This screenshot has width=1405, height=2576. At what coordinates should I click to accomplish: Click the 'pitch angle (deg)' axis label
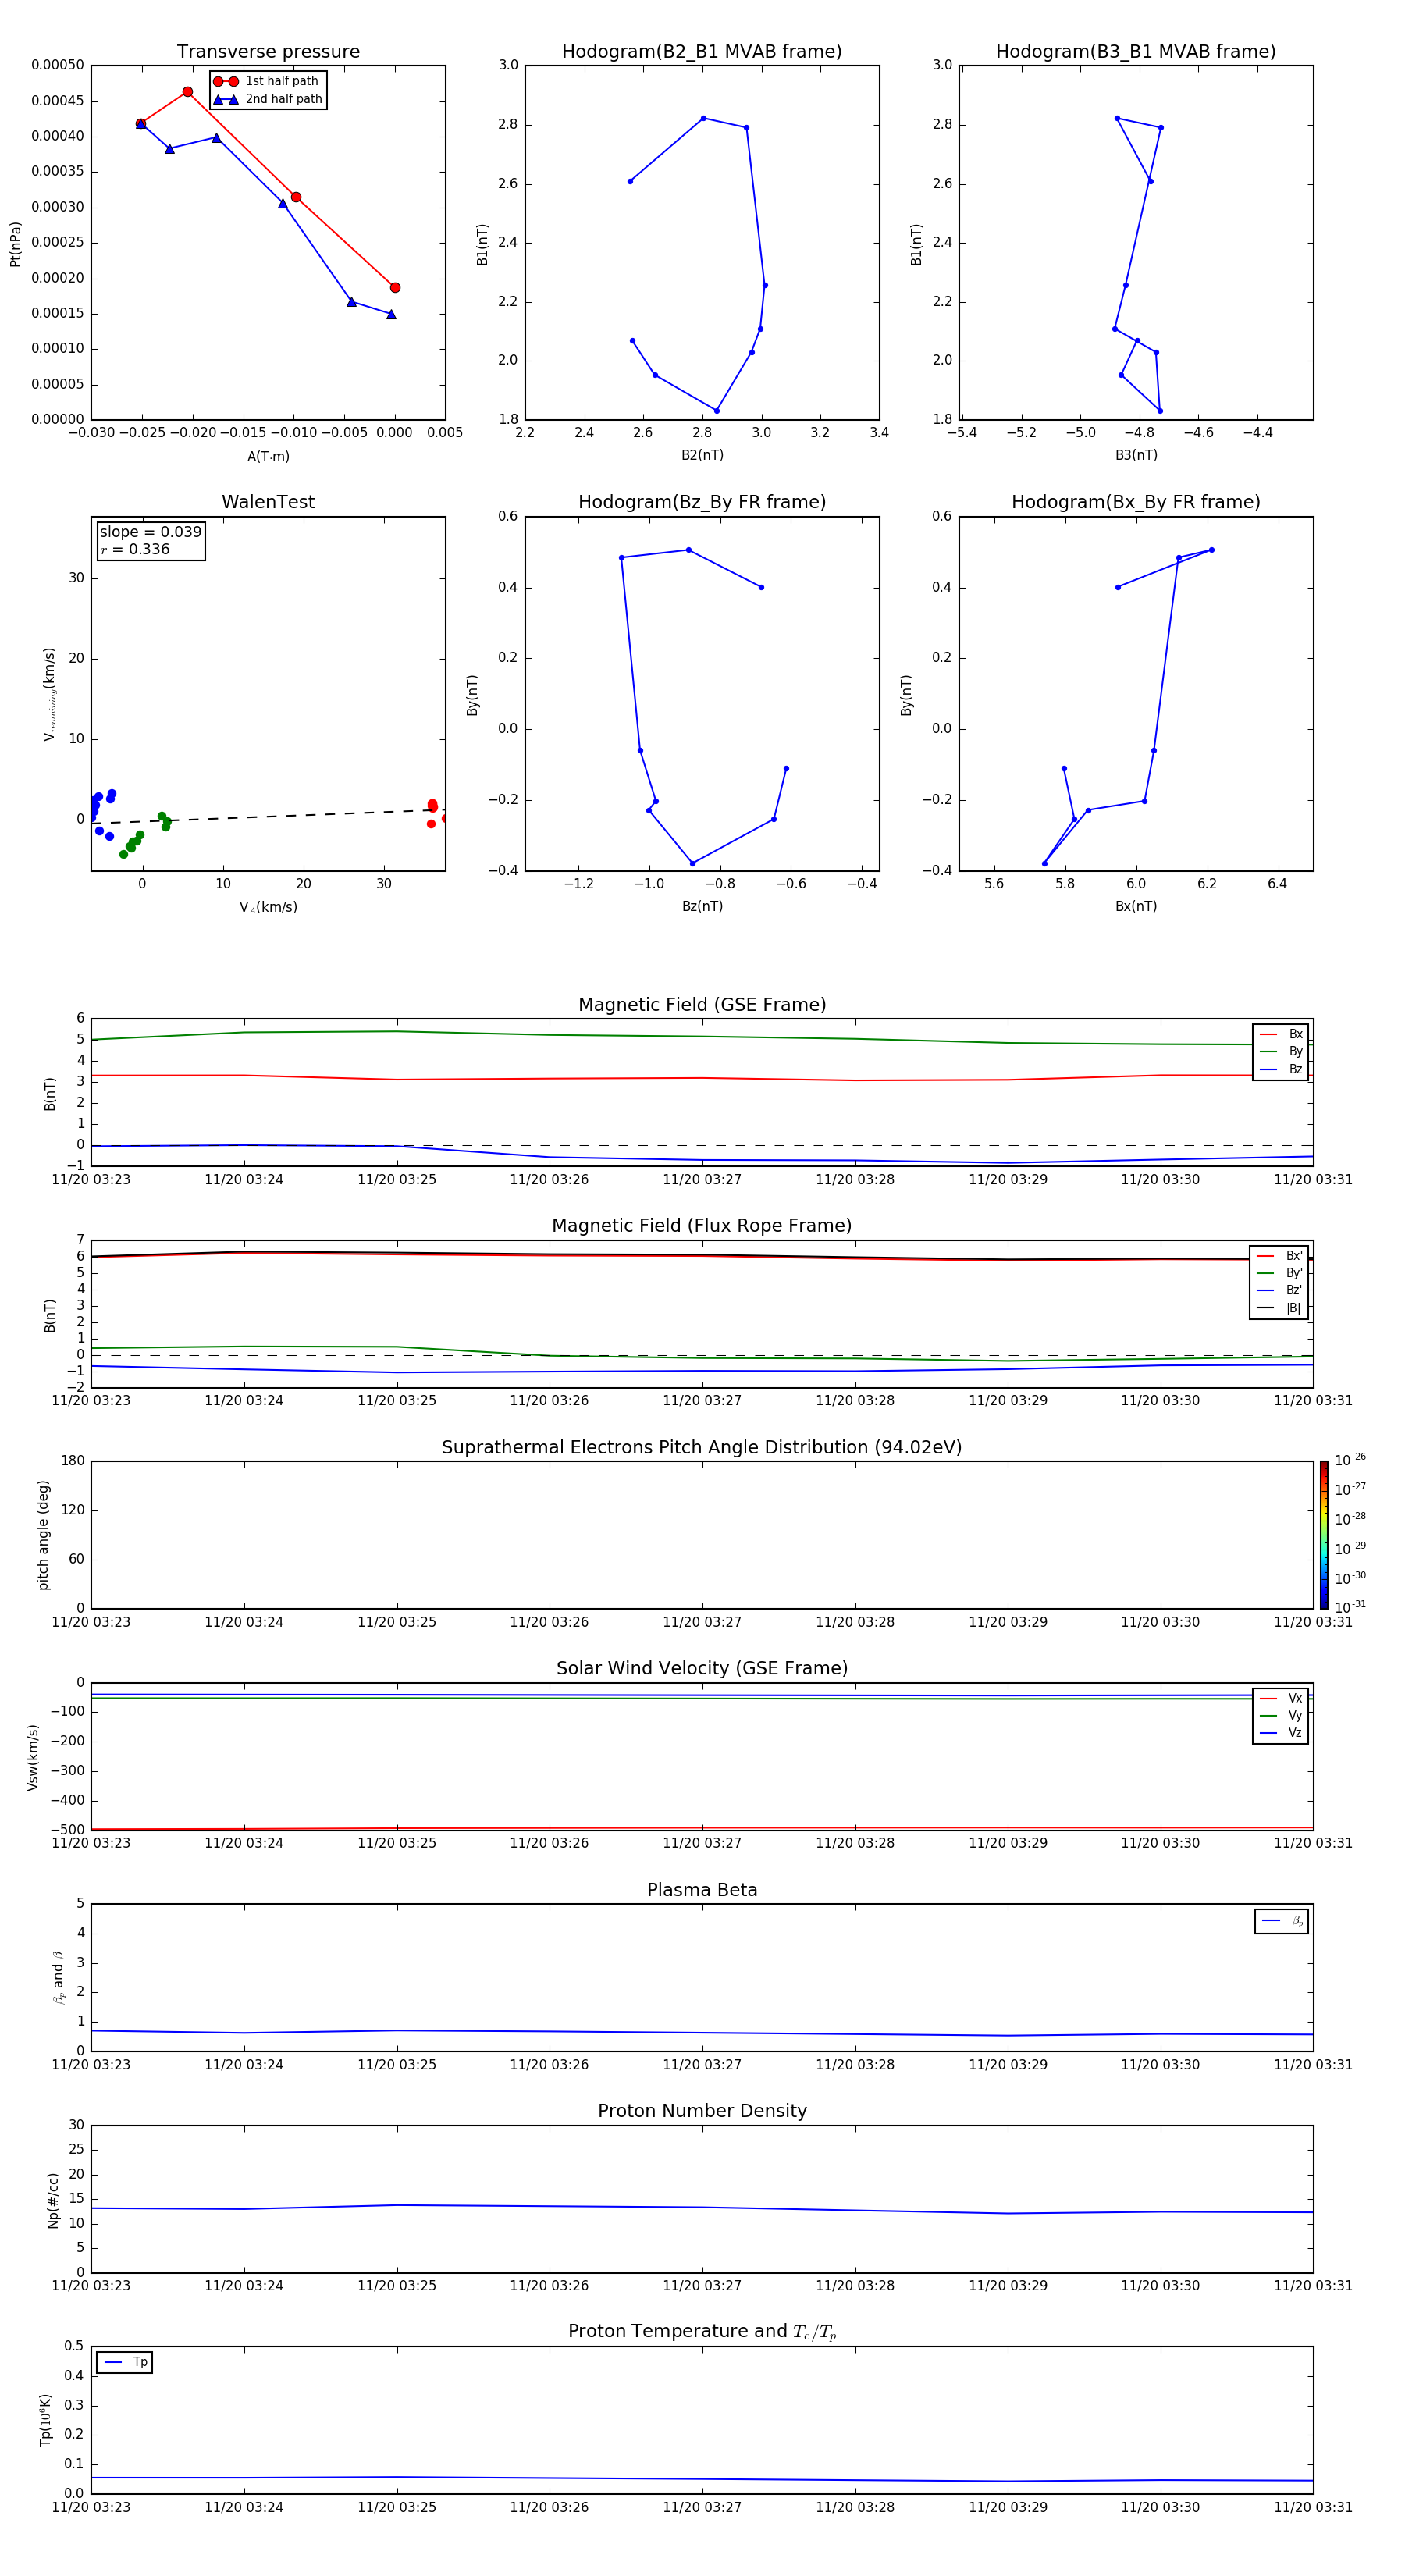(x=43, y=1535)
